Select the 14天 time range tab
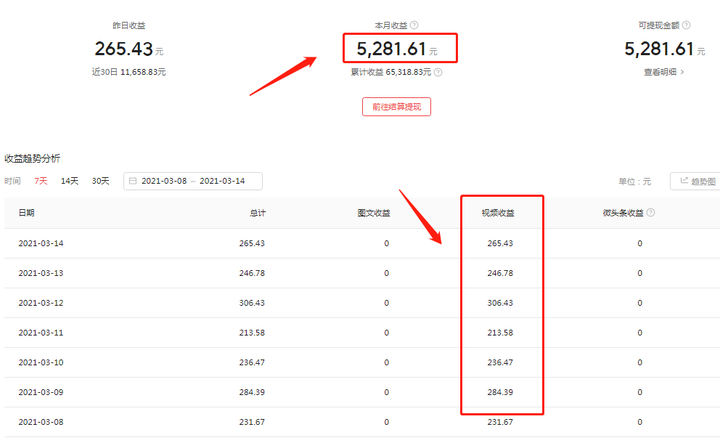The image size is (720, 443). pyautogui.click(x=69, y=181)
